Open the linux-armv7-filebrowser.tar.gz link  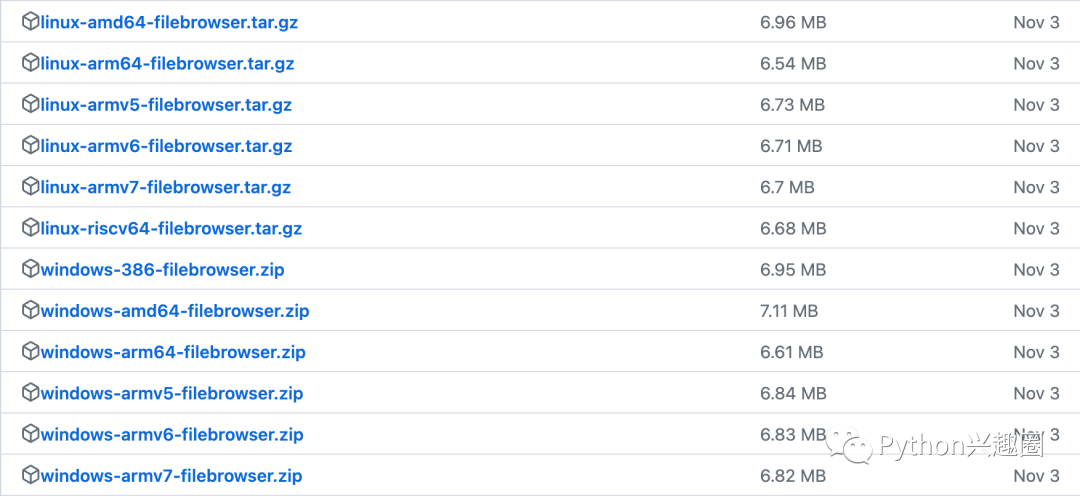click(166, 188)
